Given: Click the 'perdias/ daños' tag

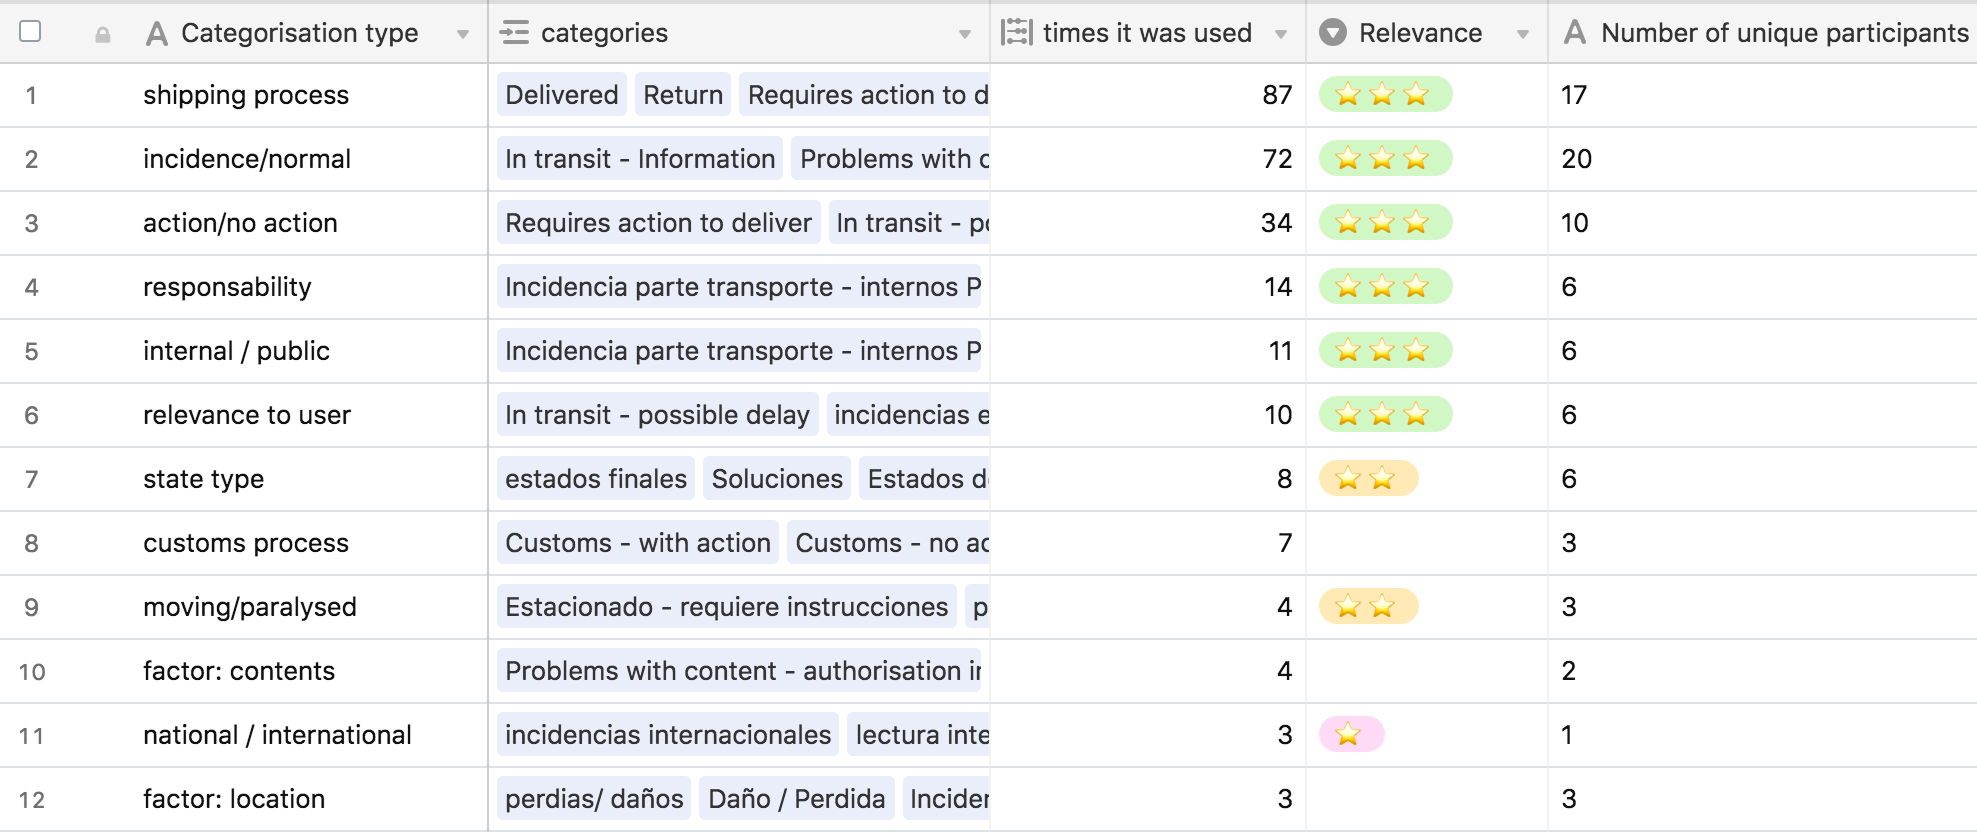Looking at the screenshot, I should coord(594,799).
